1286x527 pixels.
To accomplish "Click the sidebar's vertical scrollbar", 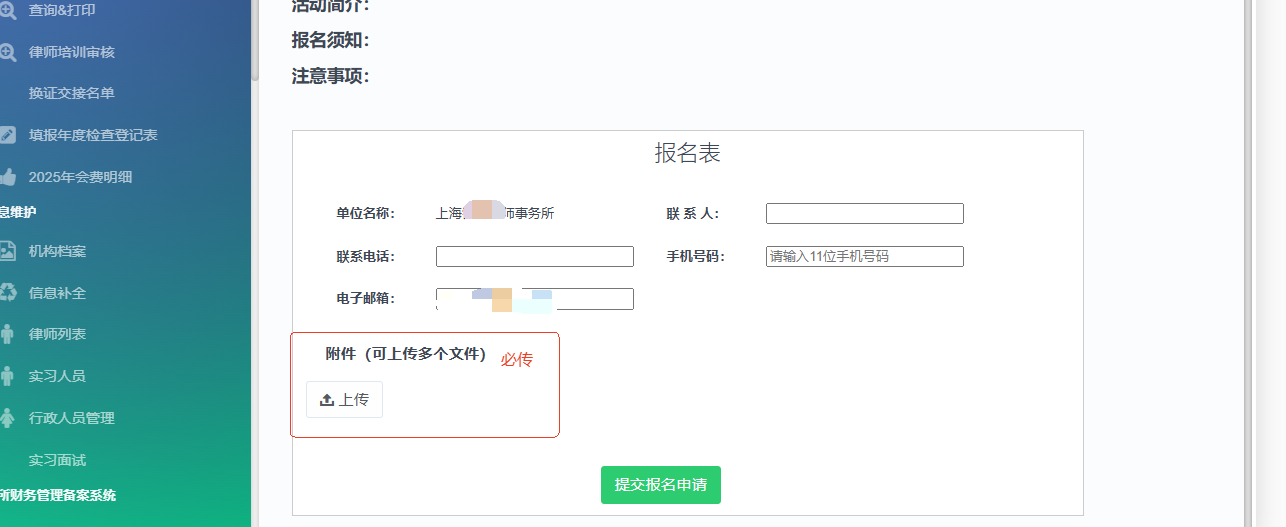I will tap(255, 40).
